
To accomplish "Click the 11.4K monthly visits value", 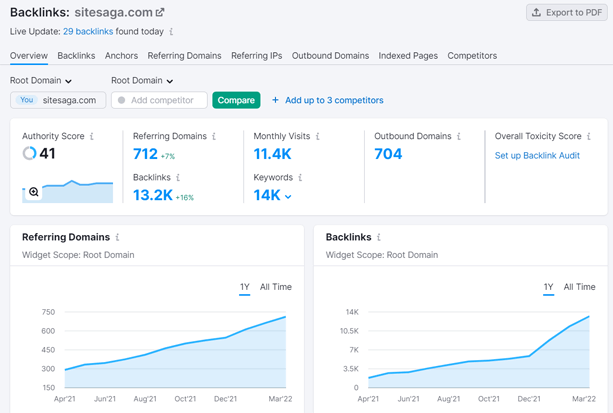I will click(272, 154).
